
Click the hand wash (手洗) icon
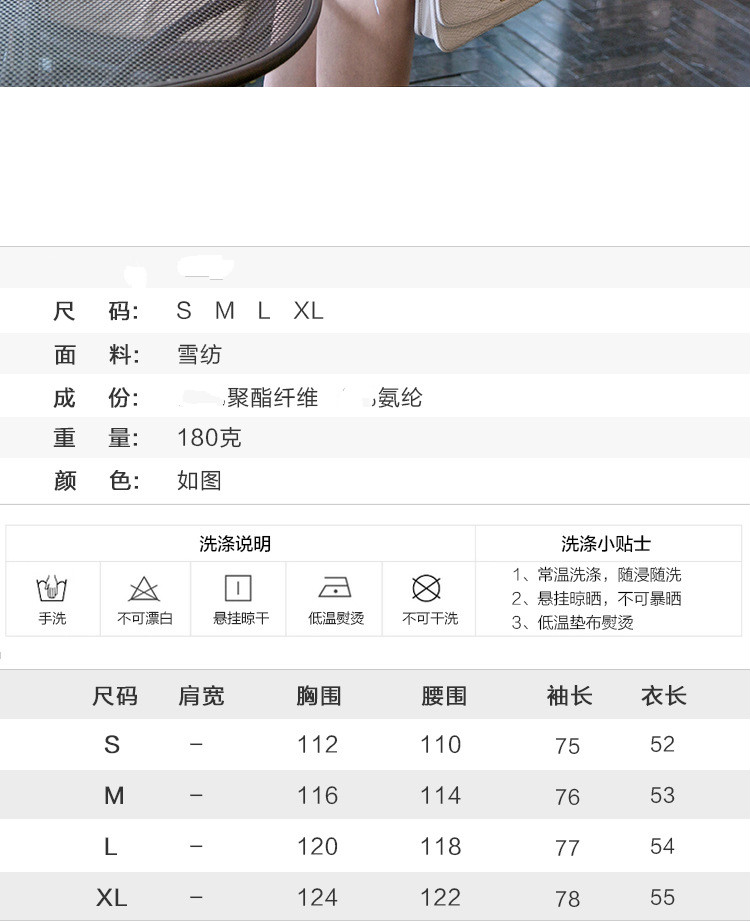pyautogui.click(x=52, y=589)
